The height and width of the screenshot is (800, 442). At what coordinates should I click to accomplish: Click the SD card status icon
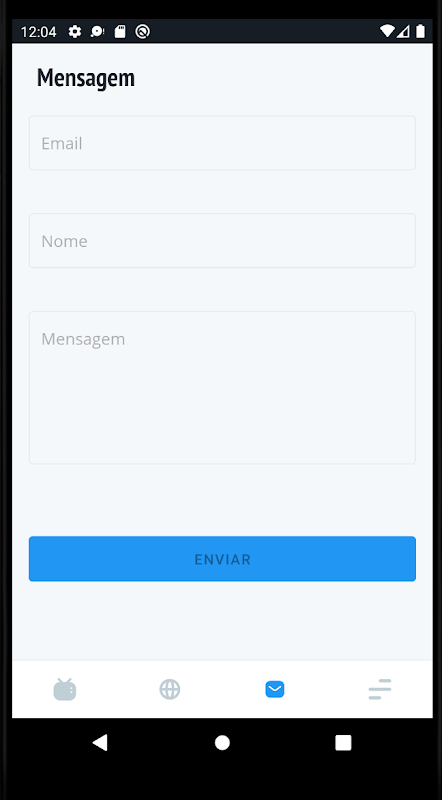pos(120,32)
